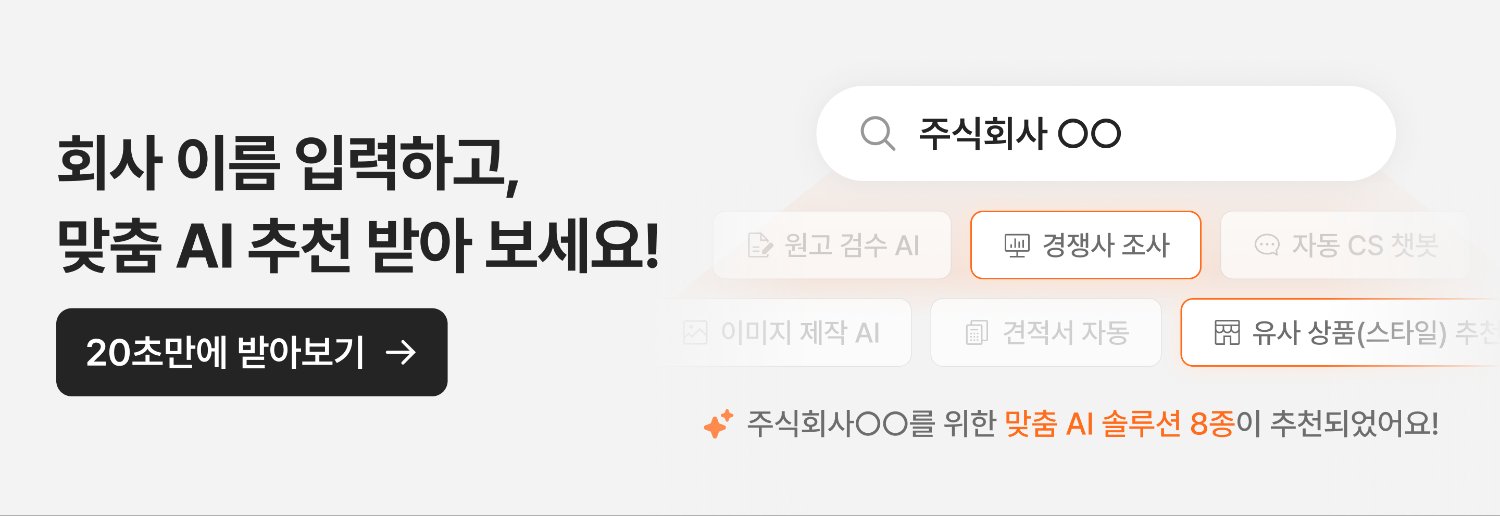The width and height of the screenshot is (1500, 516).
Task: Select the 자동 CS 챗봇 chip
Action: [x=1345, y=245]
